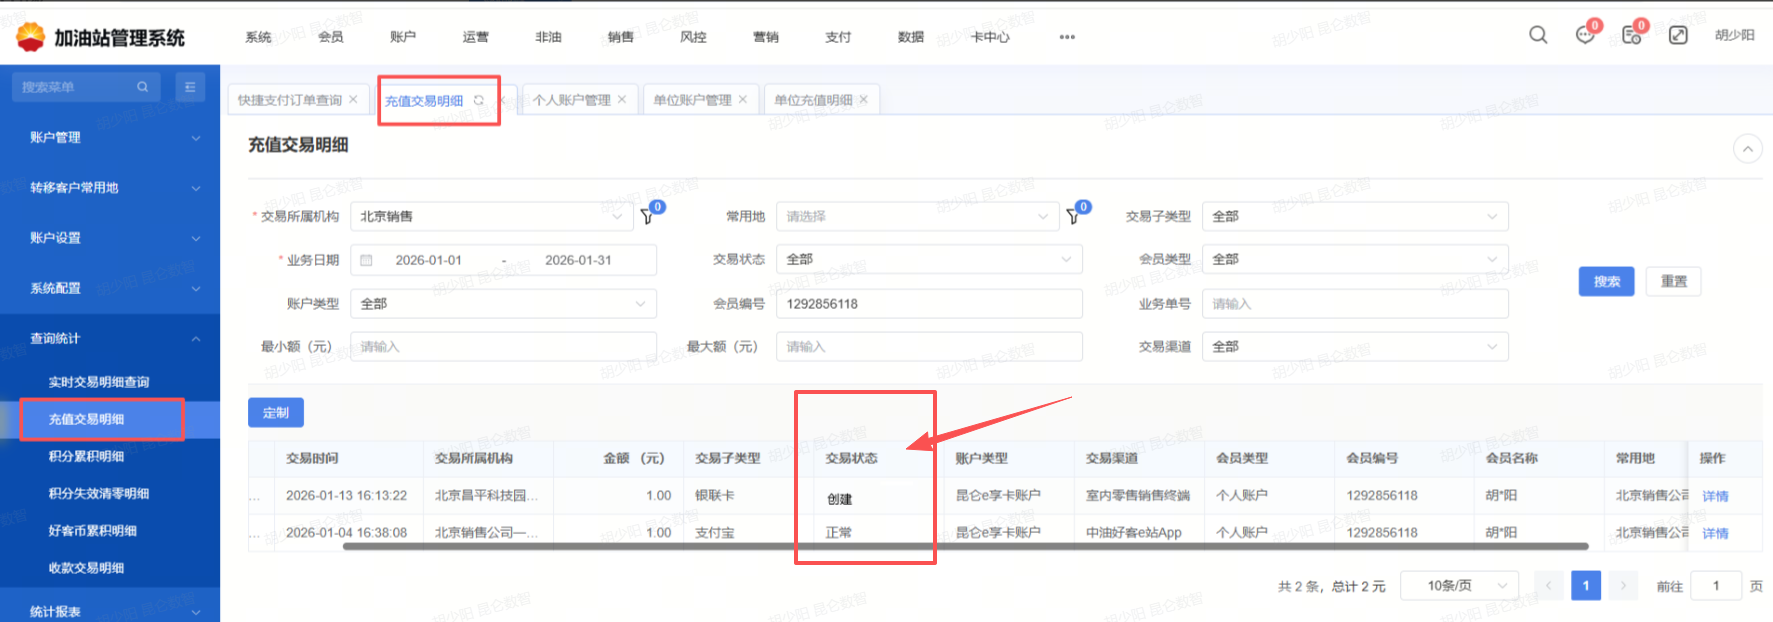Open the 交易状态 dropdown
Image resolution: width=1773 pixels, height=622 pixels.
point(928,259)
